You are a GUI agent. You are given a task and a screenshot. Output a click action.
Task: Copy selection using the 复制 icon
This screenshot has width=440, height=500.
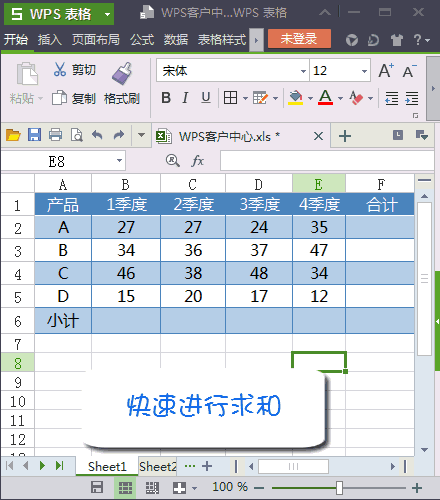click(x=59, y=98)
